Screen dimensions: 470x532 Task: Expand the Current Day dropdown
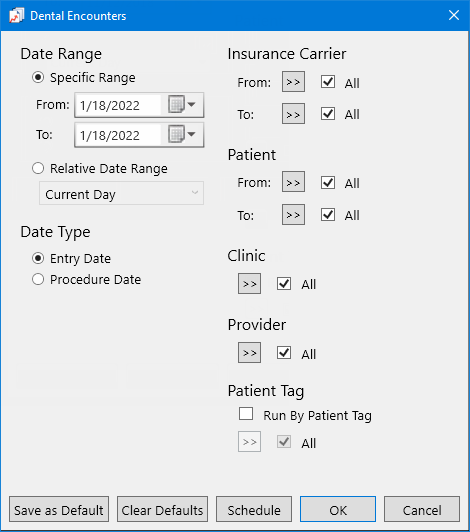point(121,193)
